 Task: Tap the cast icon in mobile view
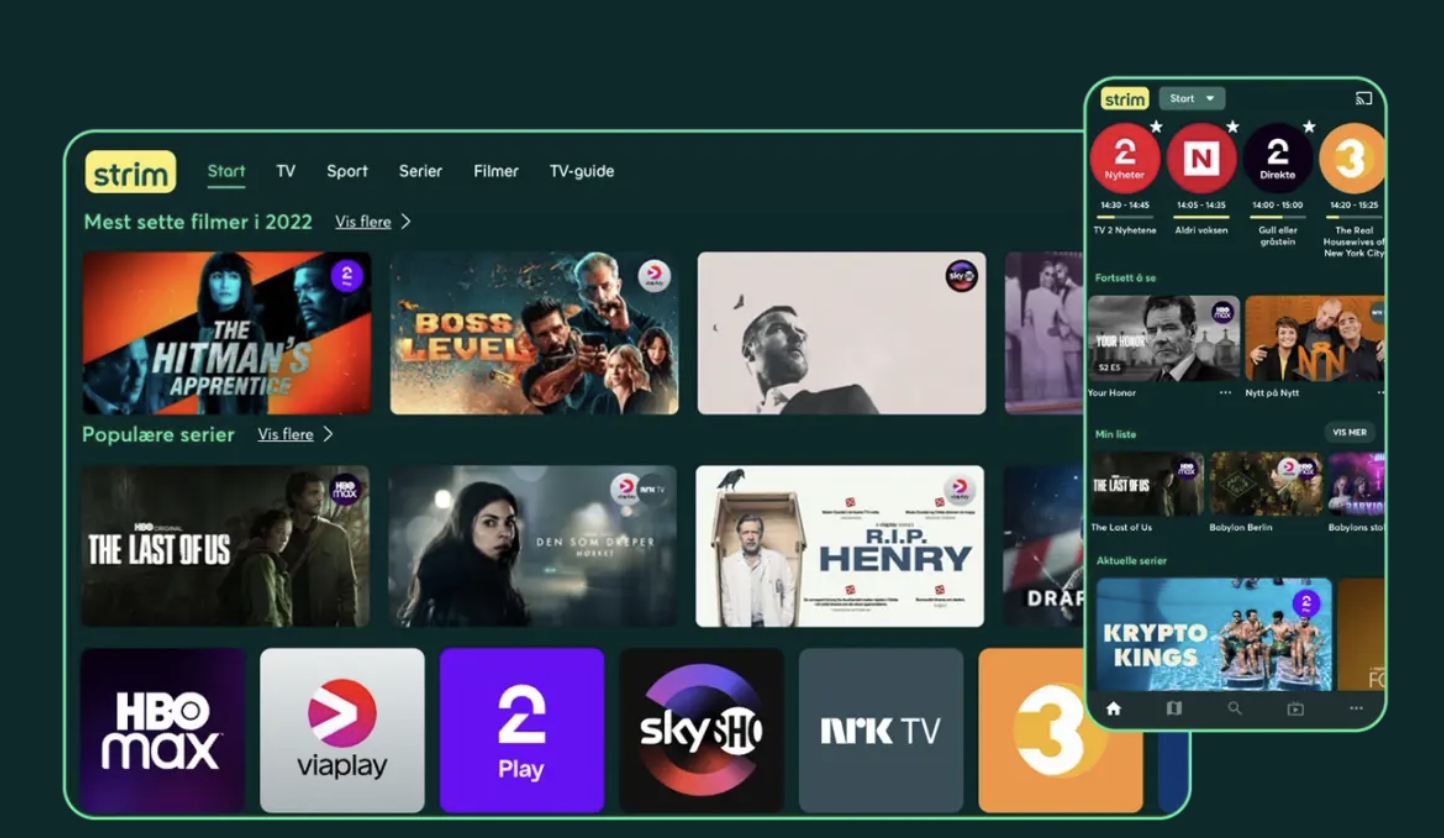click(1364, 98)
